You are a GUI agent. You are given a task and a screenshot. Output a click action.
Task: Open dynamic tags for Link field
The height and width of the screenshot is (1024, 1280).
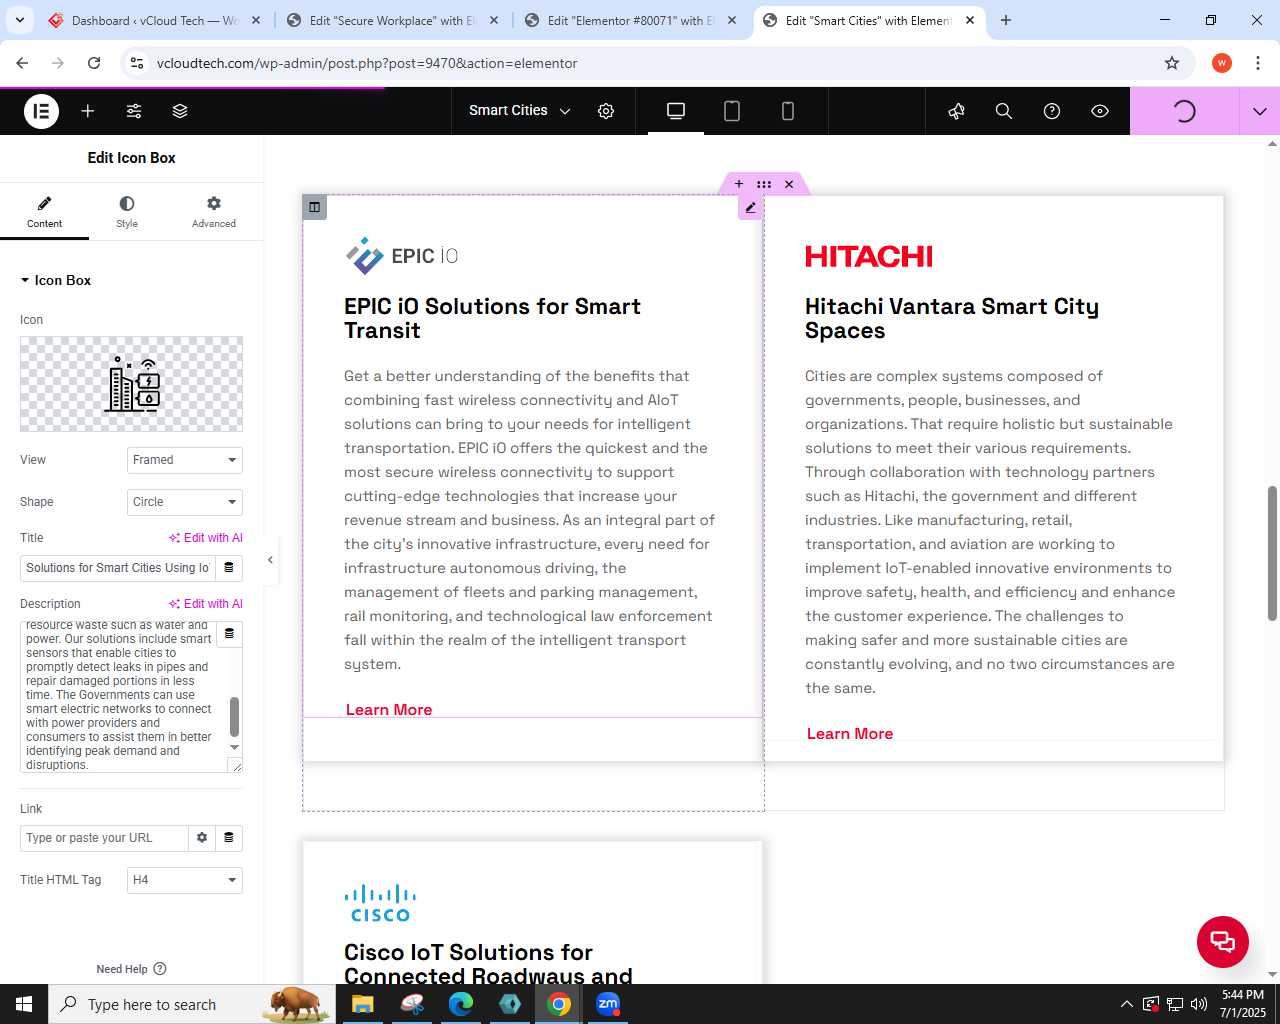click(229, 838)
